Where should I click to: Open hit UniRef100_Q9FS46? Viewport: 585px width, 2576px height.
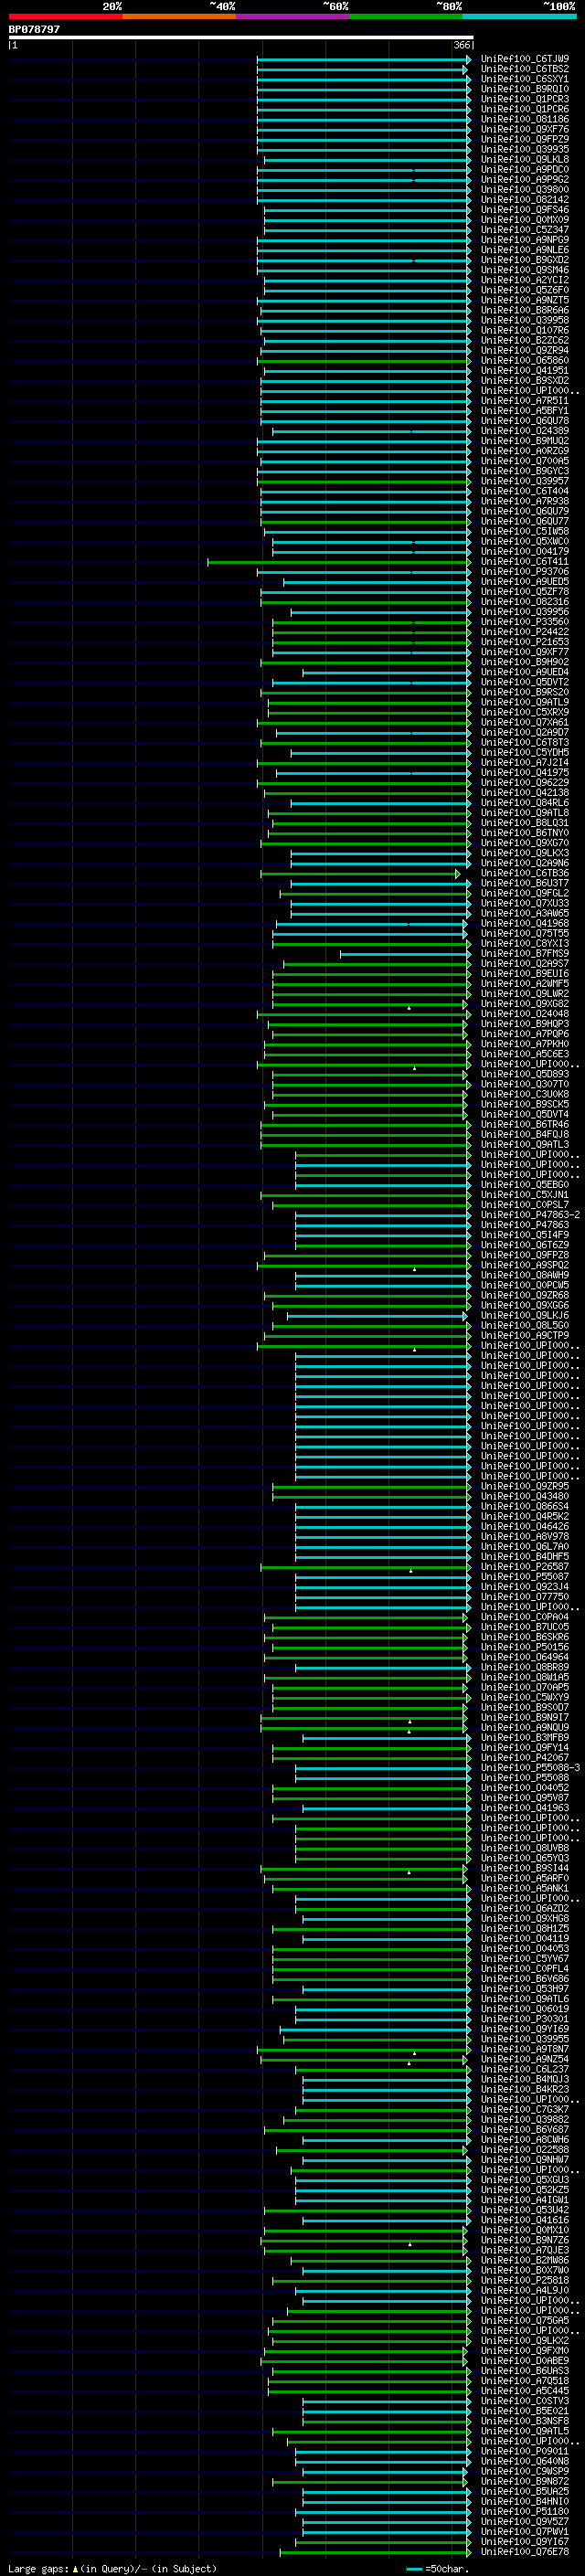pos(525,209)
